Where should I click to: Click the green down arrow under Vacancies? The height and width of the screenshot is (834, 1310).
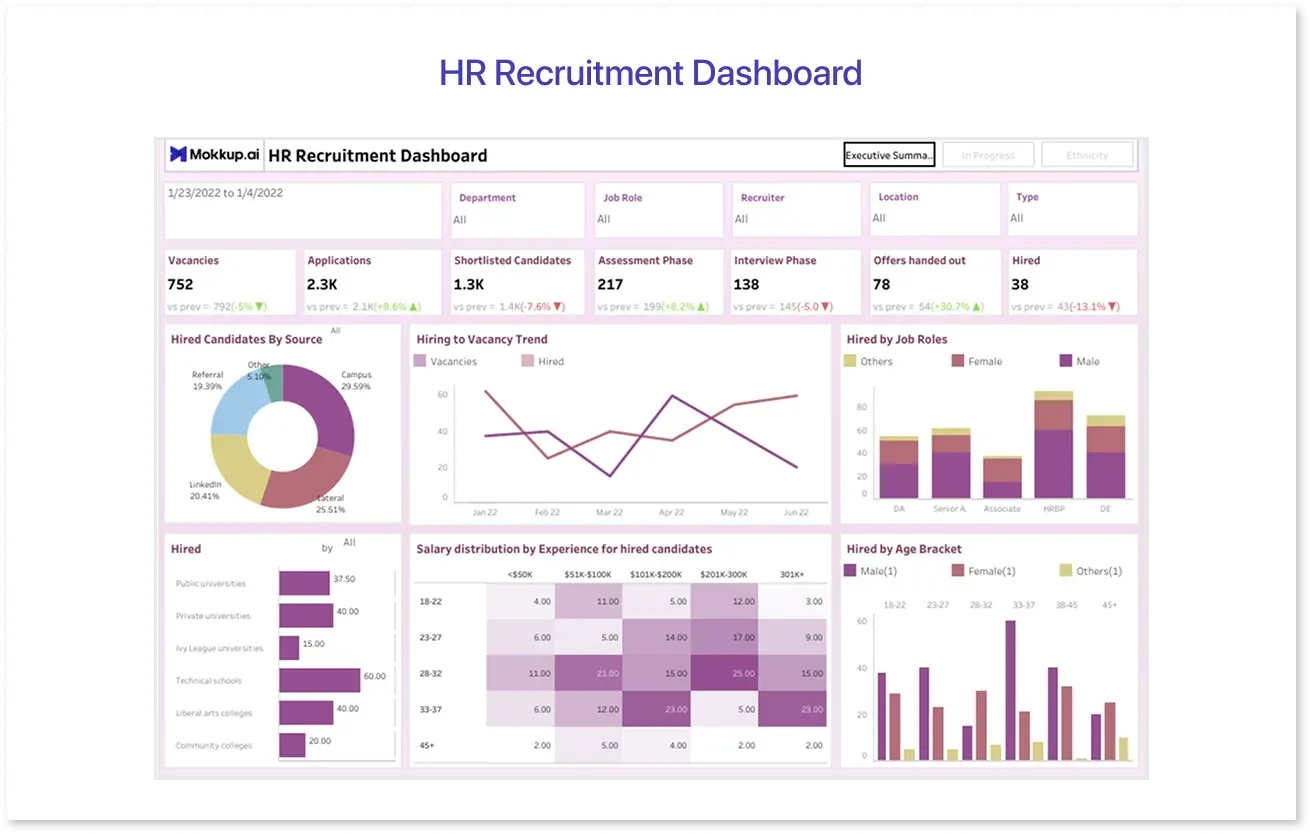coord(261,307)
